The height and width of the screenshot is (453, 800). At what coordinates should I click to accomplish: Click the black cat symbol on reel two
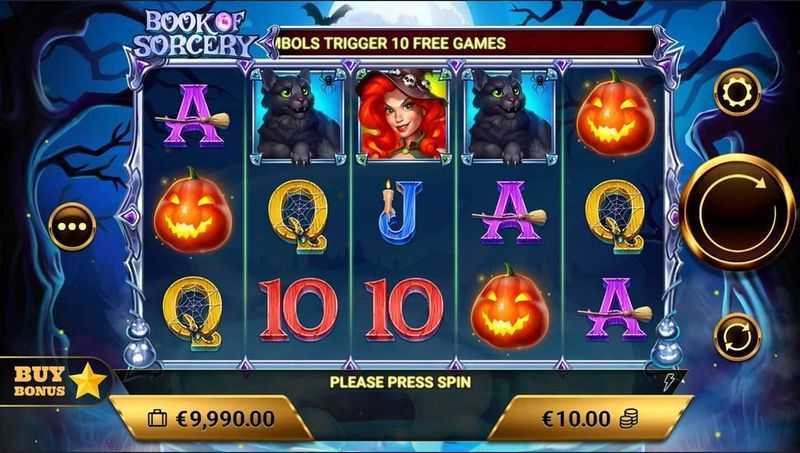[x=298, y=116]
